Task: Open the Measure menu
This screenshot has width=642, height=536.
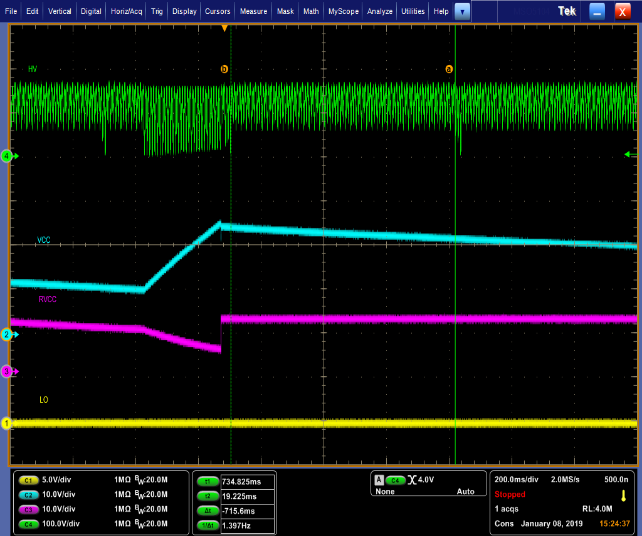Action: [x=253, y=10]
